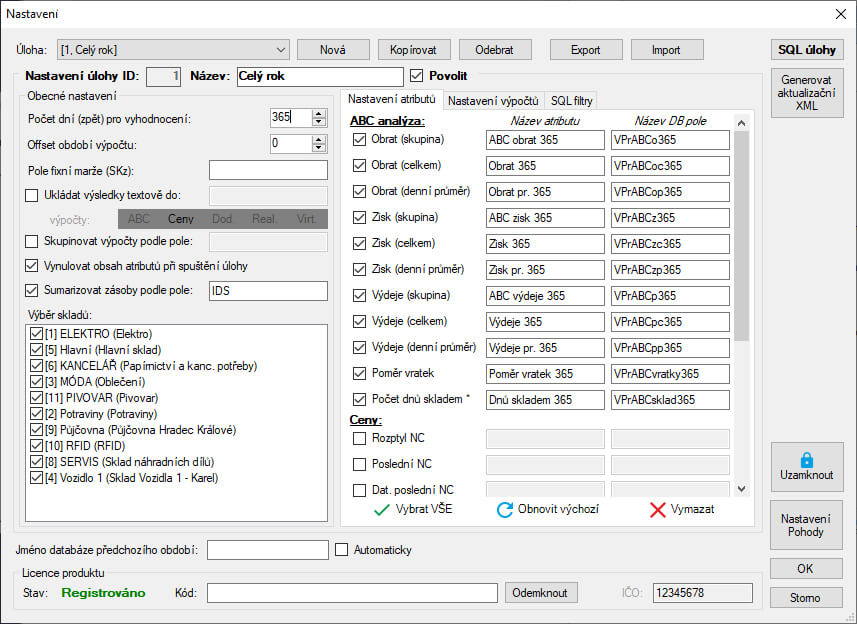Enable the Rozptyl NC checkbox
The image size is (857, 624).
click(x=360, y=438)
